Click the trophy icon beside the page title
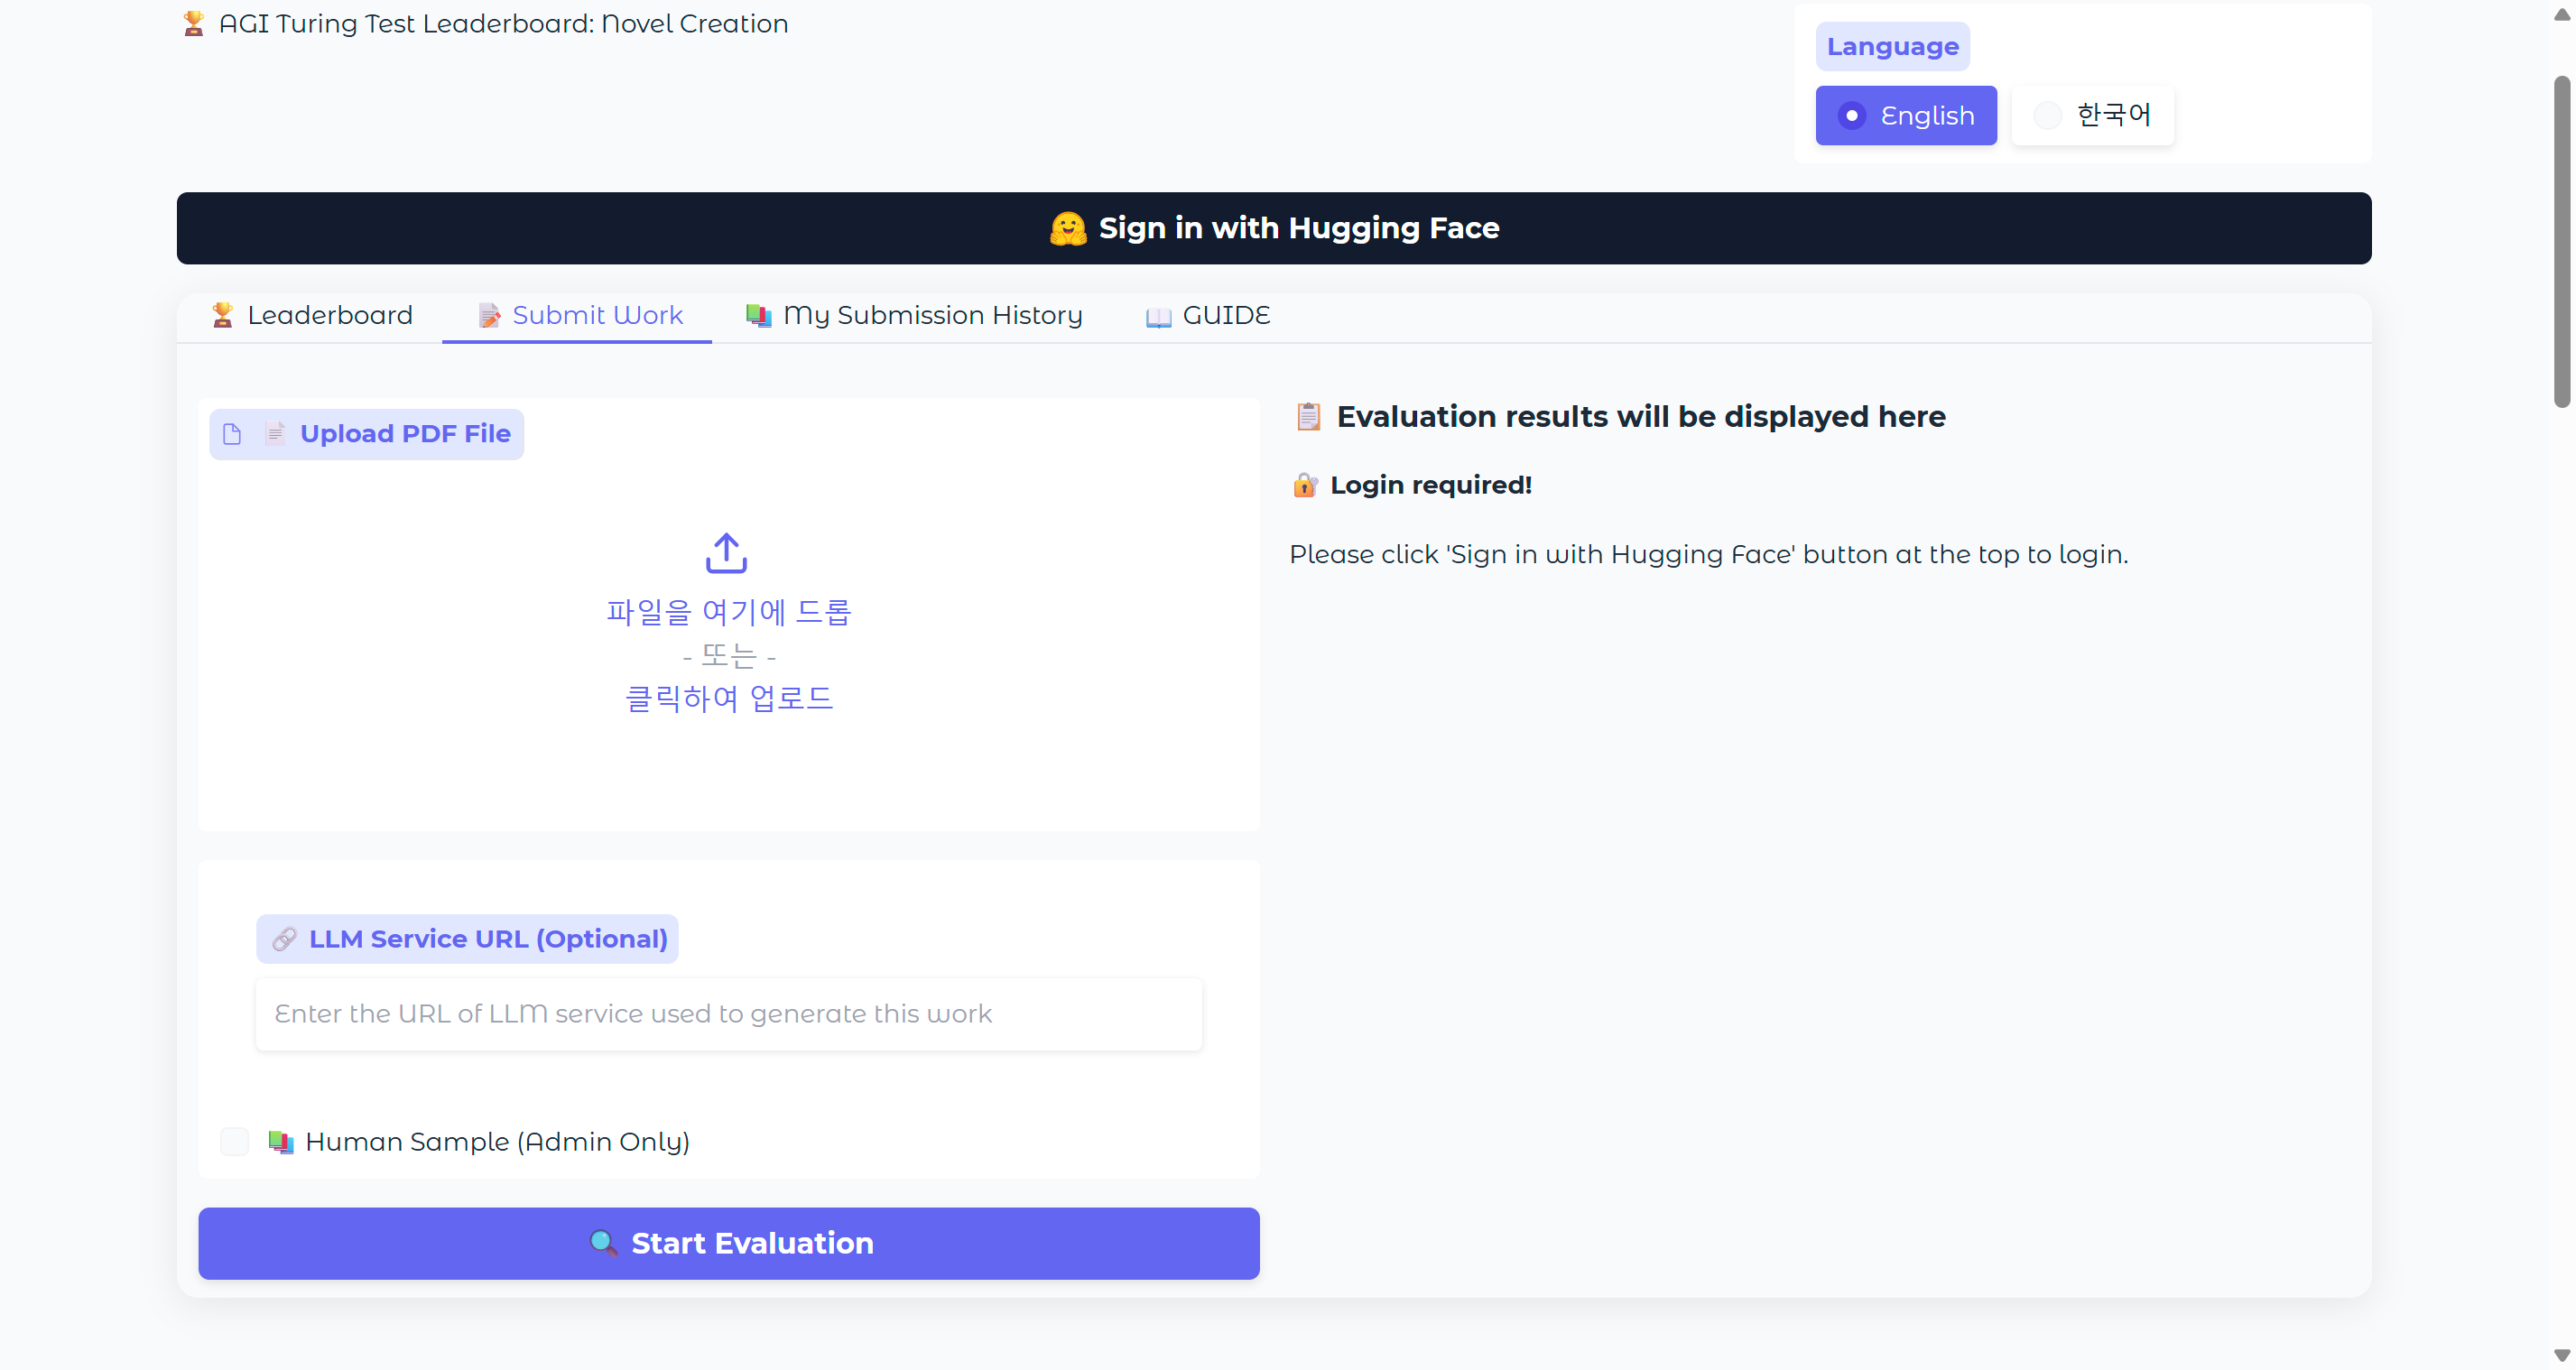The image size is (2576, 1370). point(193,23)
